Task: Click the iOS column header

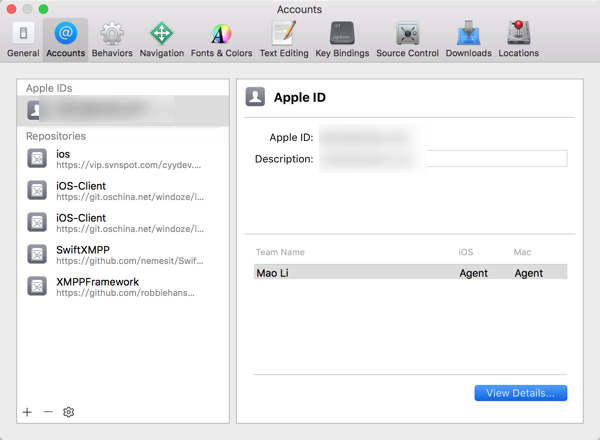Action: (466, 252)
